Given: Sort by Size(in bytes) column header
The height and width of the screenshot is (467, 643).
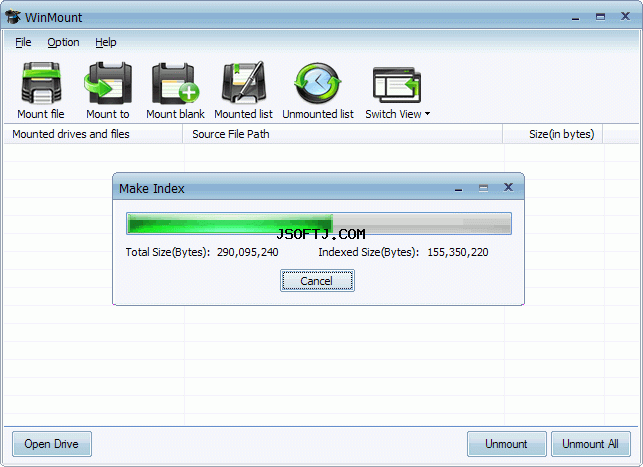Looking at the screenshot, I should (553, 134).
